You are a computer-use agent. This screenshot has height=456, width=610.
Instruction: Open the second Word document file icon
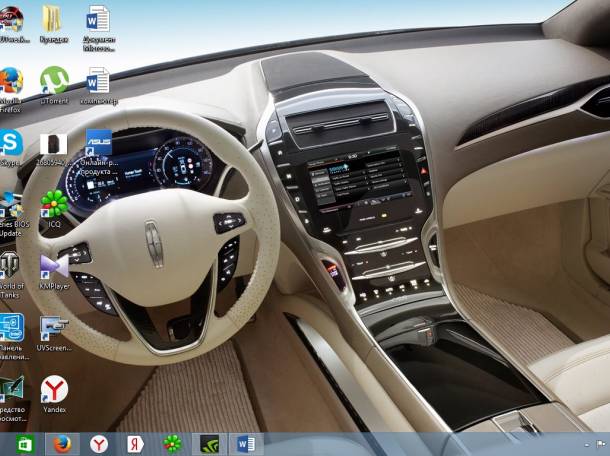(x=99, y=81)
